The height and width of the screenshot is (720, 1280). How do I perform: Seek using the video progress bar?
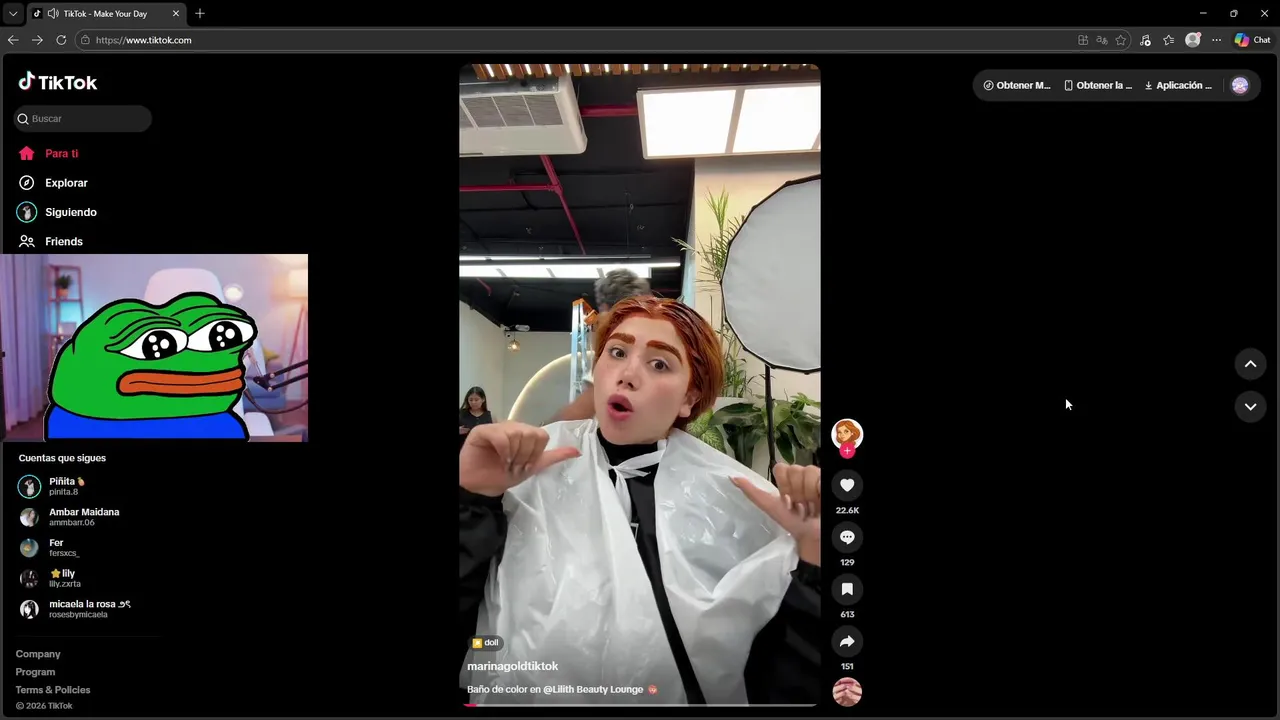tap(640, 705)
